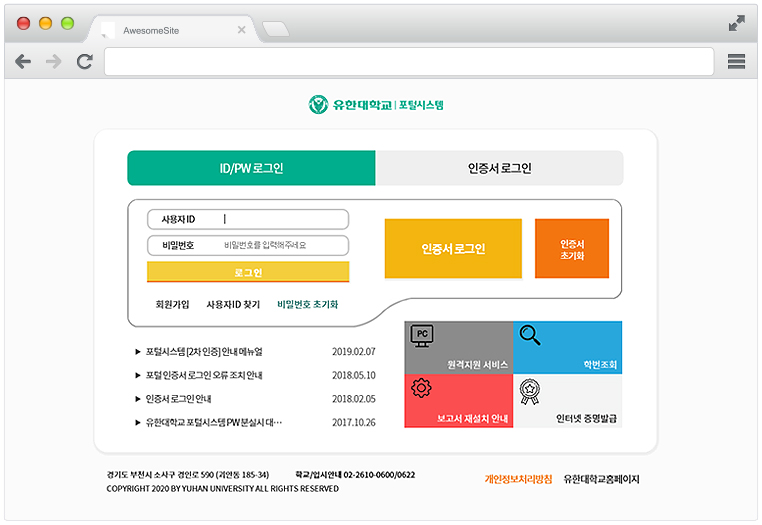Click the fullscreen expand arrows icon
This screenshot has height=525, width=762.
pyautogui.click(x=737, y=23)
